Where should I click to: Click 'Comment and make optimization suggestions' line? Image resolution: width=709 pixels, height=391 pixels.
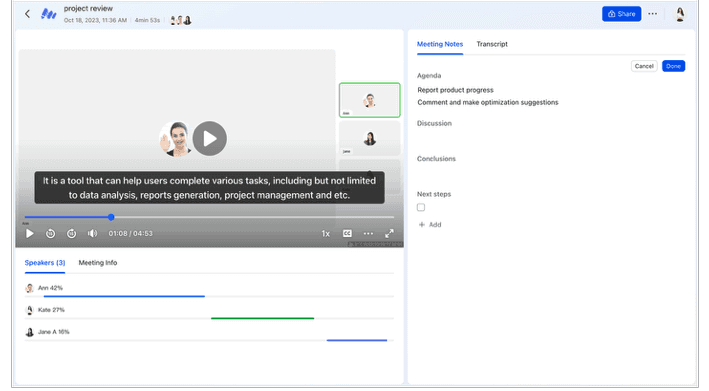[488, 102]
